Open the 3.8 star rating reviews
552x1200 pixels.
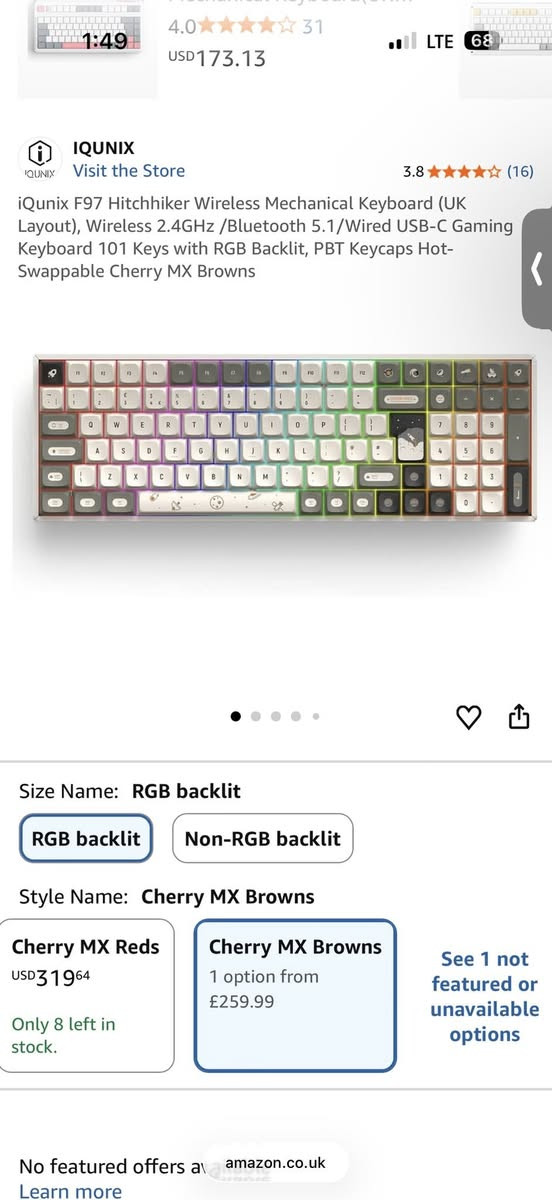451,171
